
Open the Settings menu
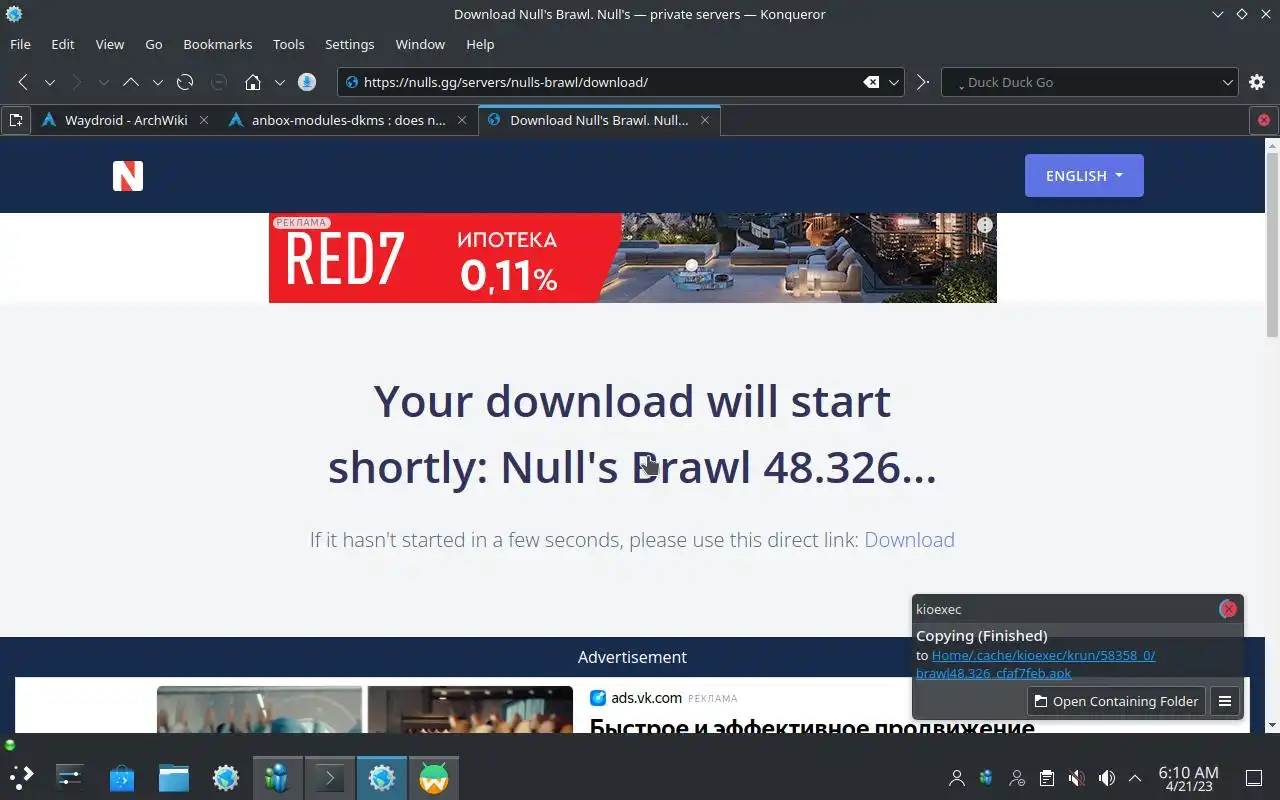pyautogui.click(x=350, y=44)
